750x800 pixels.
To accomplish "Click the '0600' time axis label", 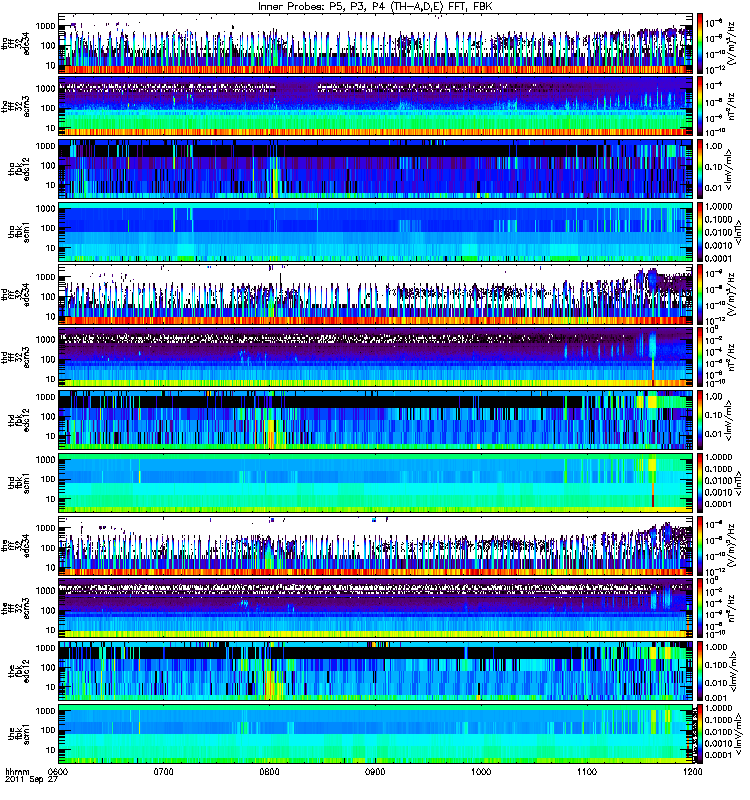I will click(59, 771).
